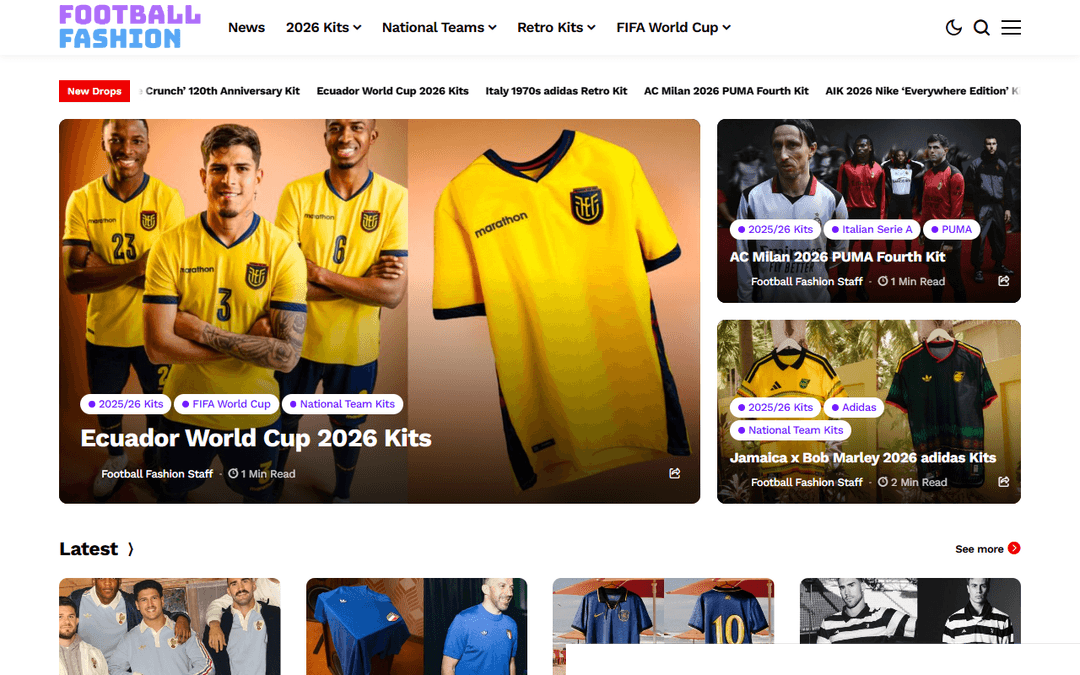The height and width of the screenshot is (675, 1080).
Task: Toggle dark mode with the moon icon
Action: (x=953, y=28)
